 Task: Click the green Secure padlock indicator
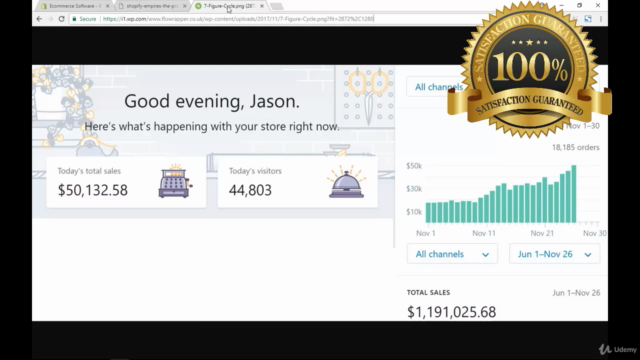point(84,19)
